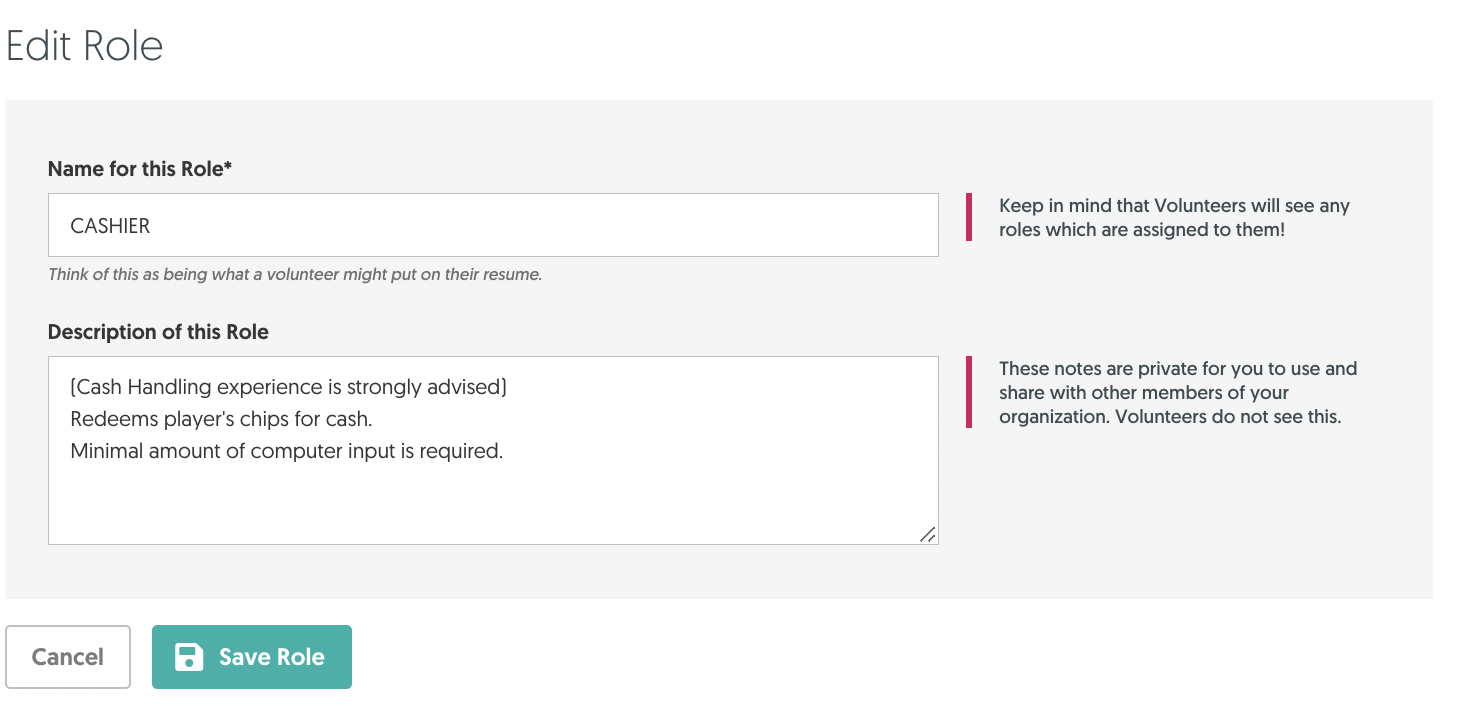Viewport: 1462px width, 726px height.
Task: Click the floppy disk icon on Save Role
Action: click(189, 657)
